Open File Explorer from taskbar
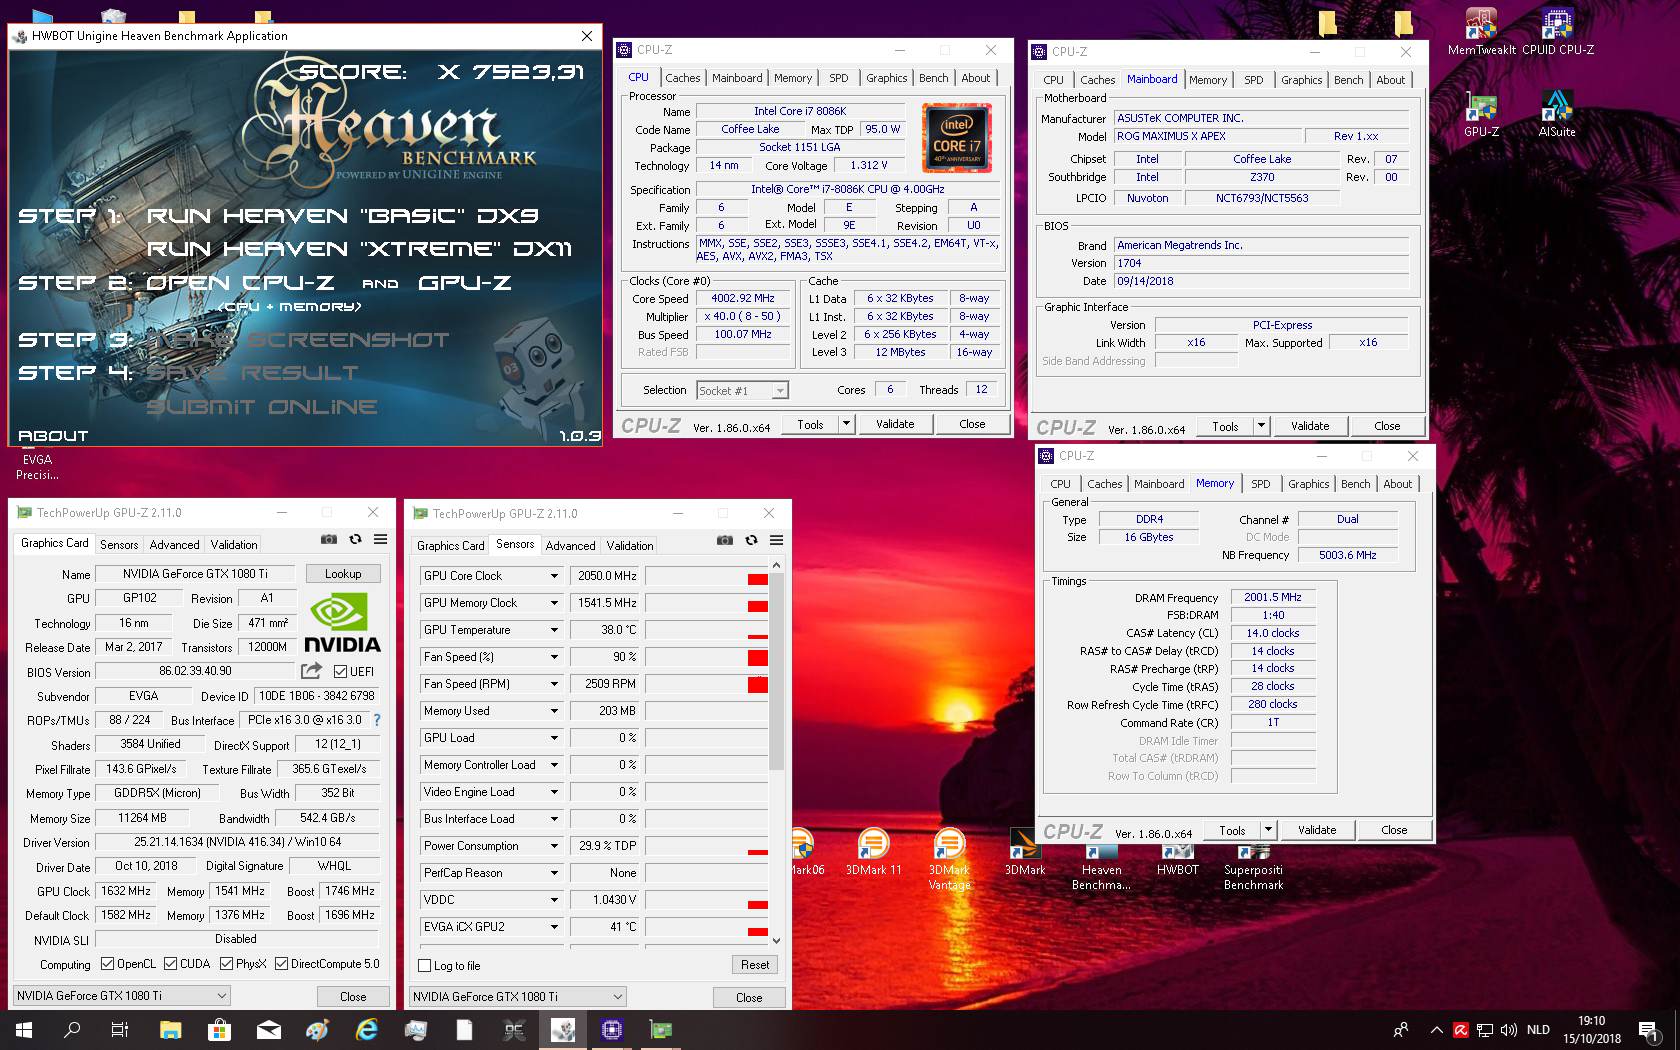Viewport: 1680px width, 1050px height. point(170,1029)
